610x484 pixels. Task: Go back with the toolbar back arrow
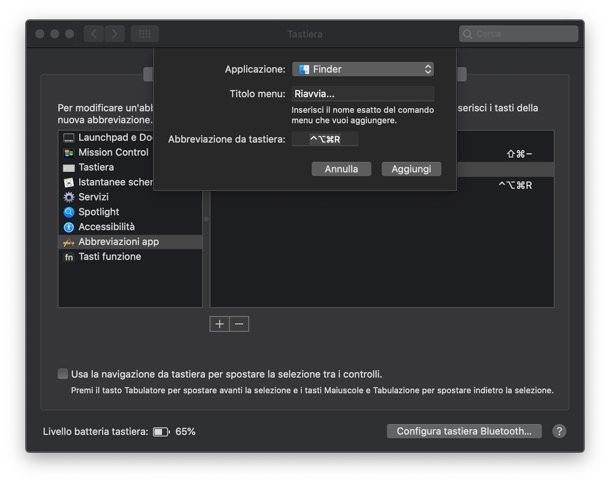94,34
